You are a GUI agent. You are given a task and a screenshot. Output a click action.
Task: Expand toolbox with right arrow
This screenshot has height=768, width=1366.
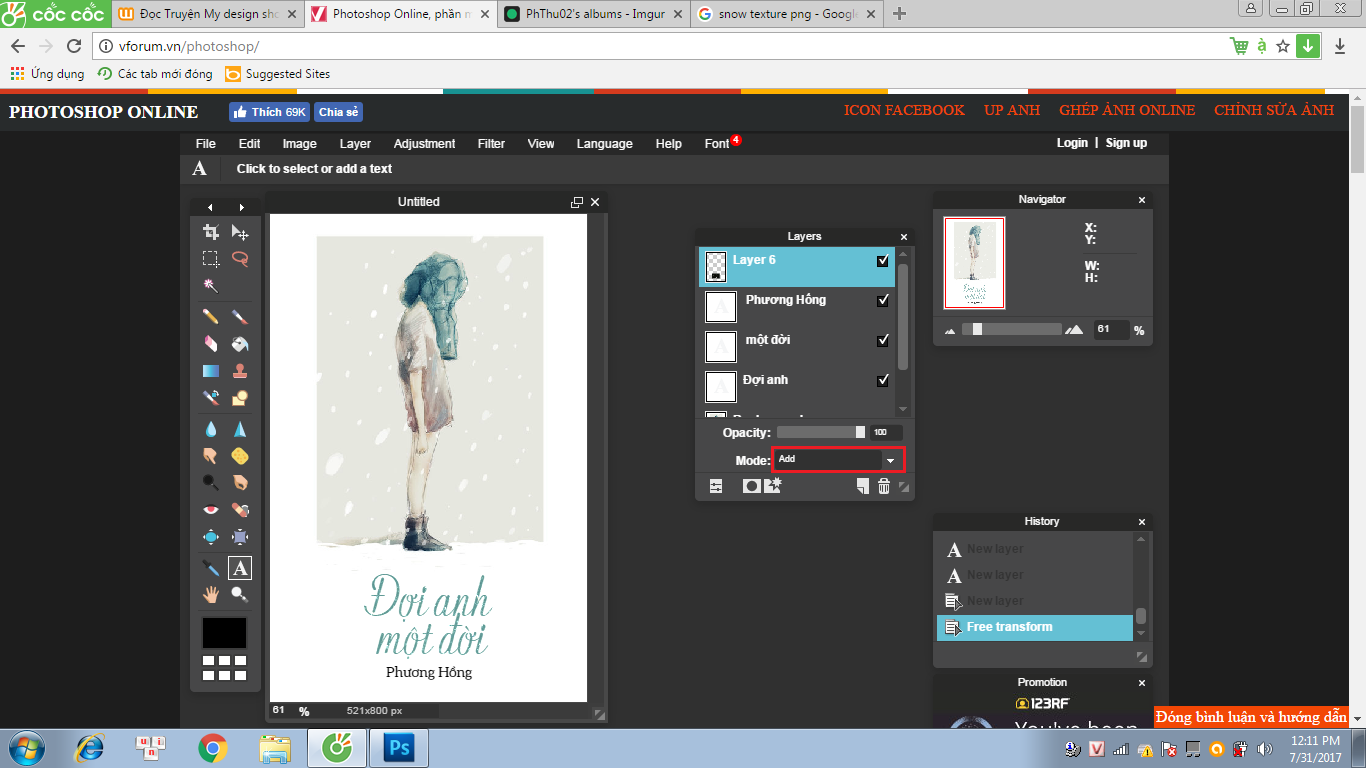click(x=242, y=207)
